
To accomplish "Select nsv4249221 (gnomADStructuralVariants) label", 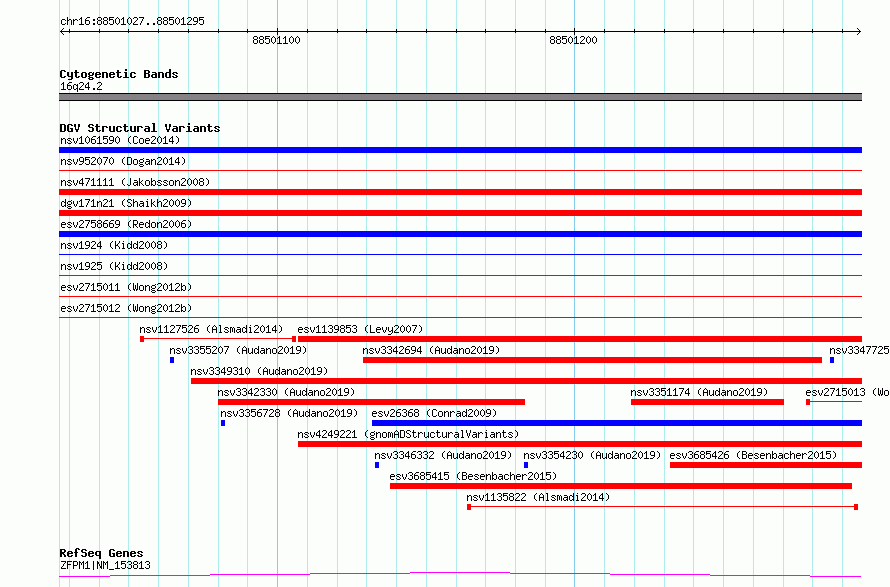I will pyautogui.click(x=408, y=434).
